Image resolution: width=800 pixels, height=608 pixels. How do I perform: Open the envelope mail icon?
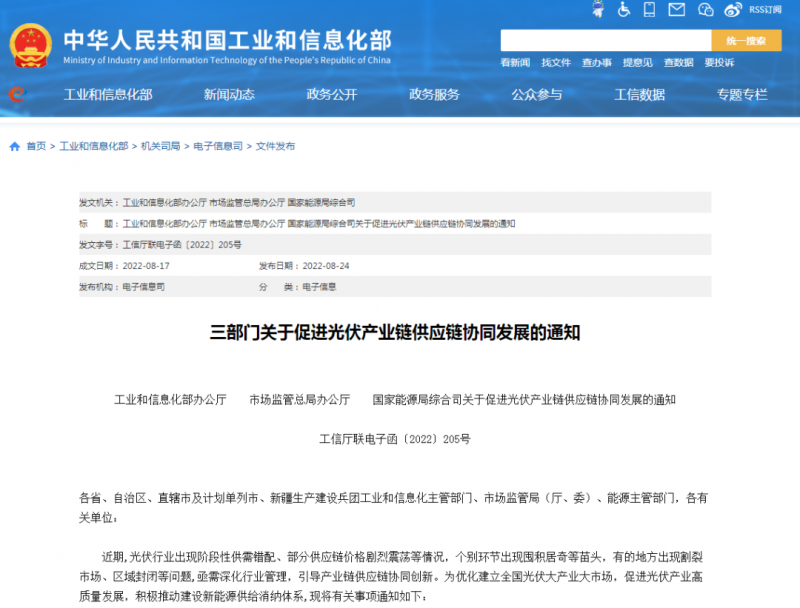pos(677,10)
